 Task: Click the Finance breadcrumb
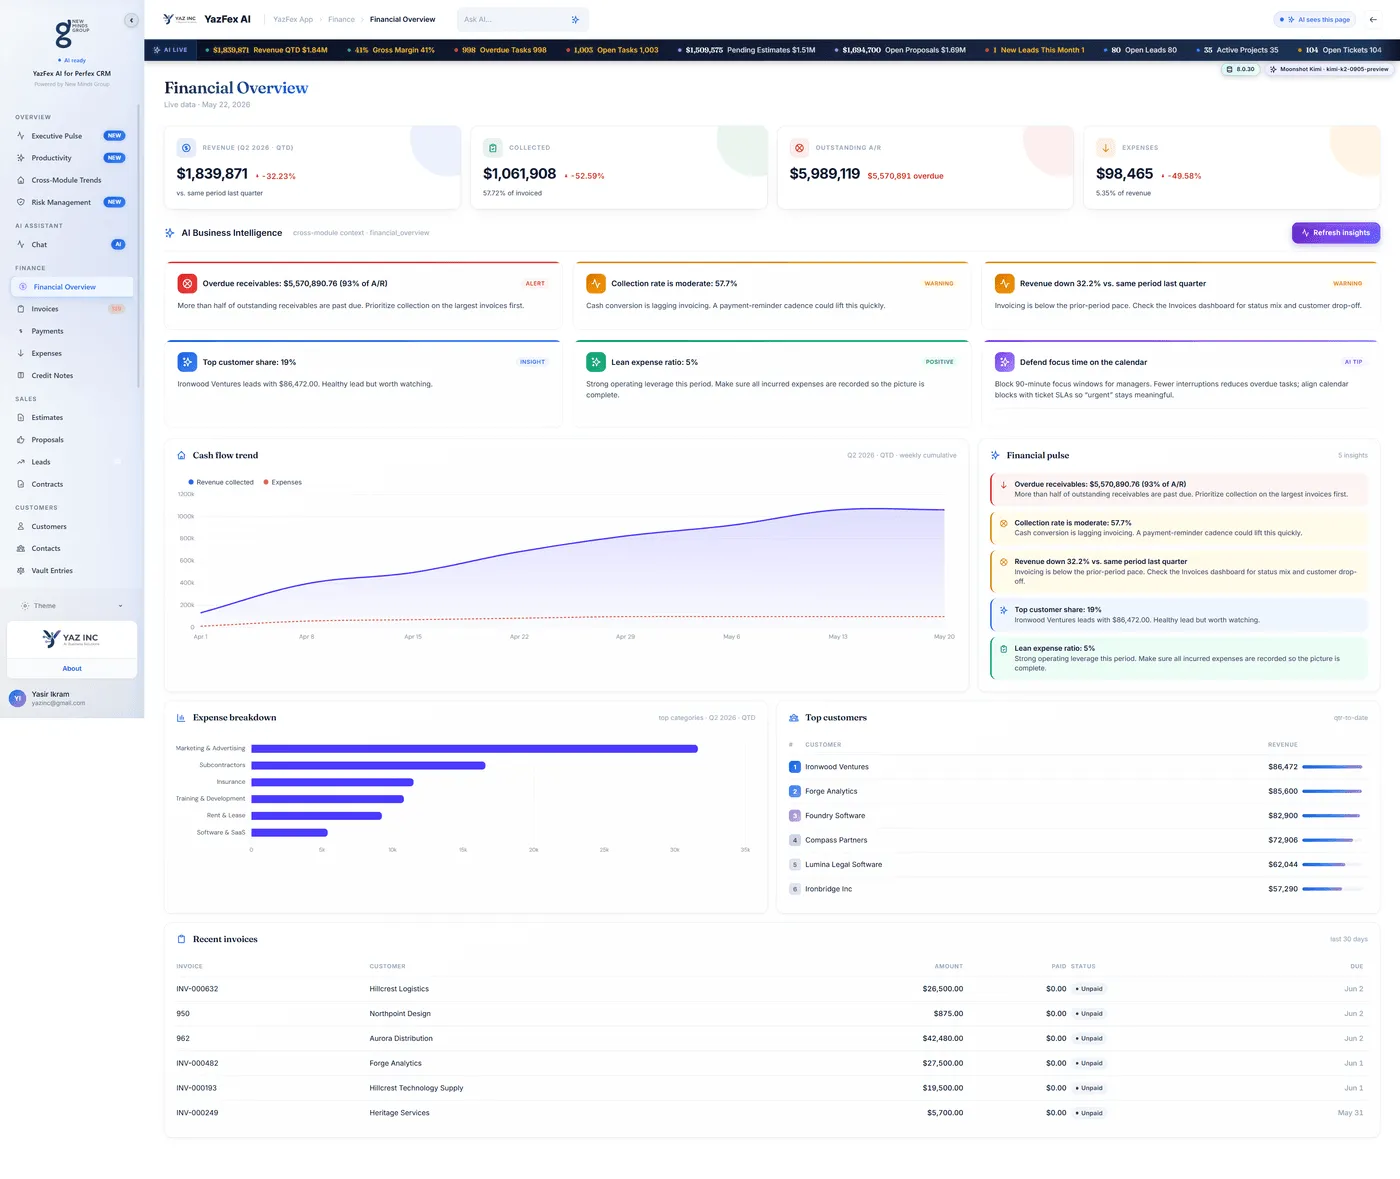341,20
